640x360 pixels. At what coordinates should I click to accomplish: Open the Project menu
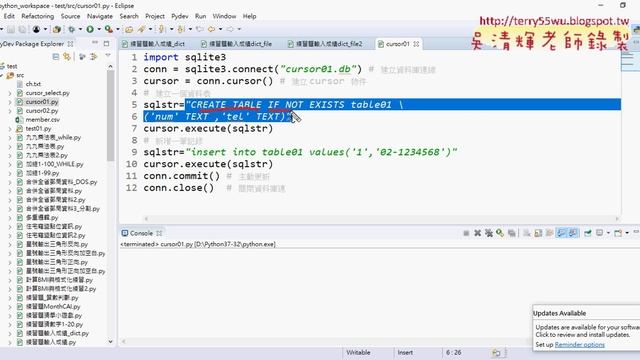pos(155,16)
